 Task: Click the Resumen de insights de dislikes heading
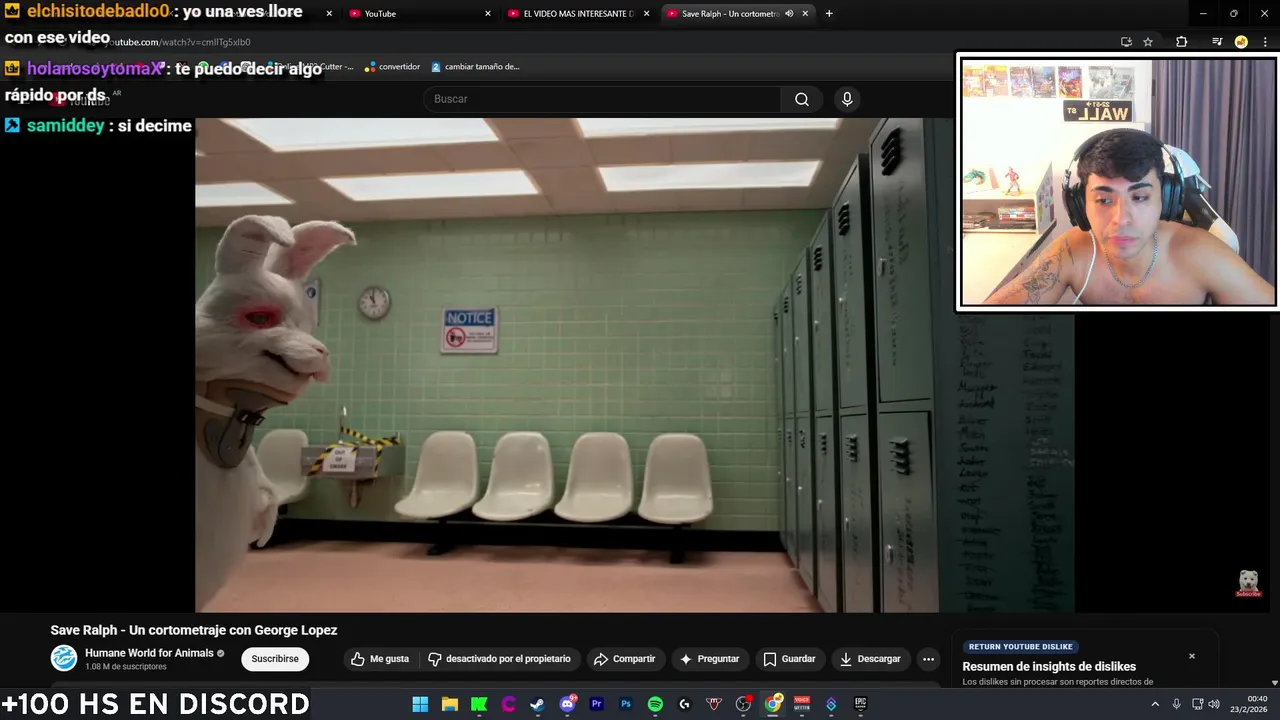coord(1049,667)
